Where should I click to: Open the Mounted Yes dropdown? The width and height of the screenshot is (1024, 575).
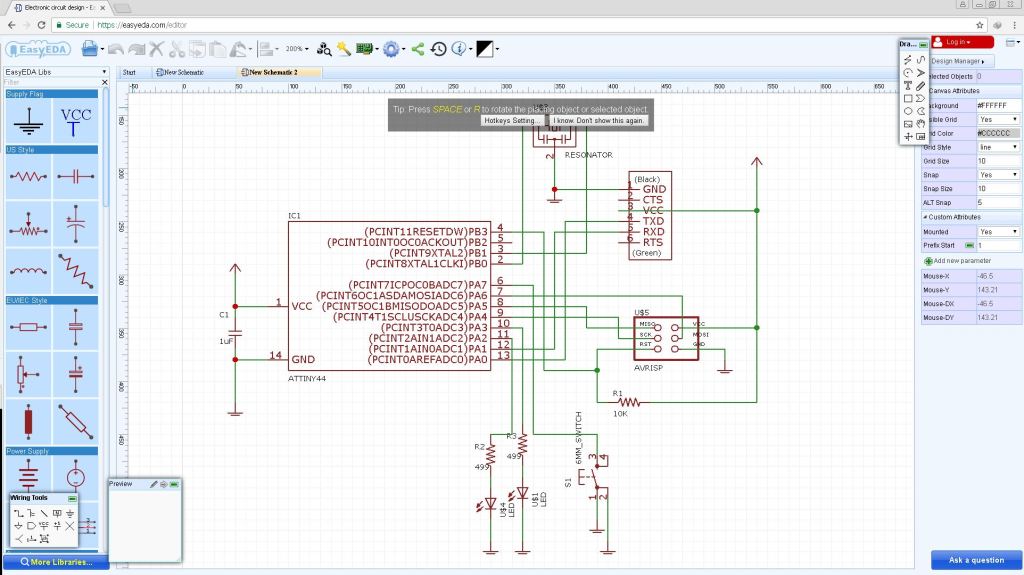point(999,232)
